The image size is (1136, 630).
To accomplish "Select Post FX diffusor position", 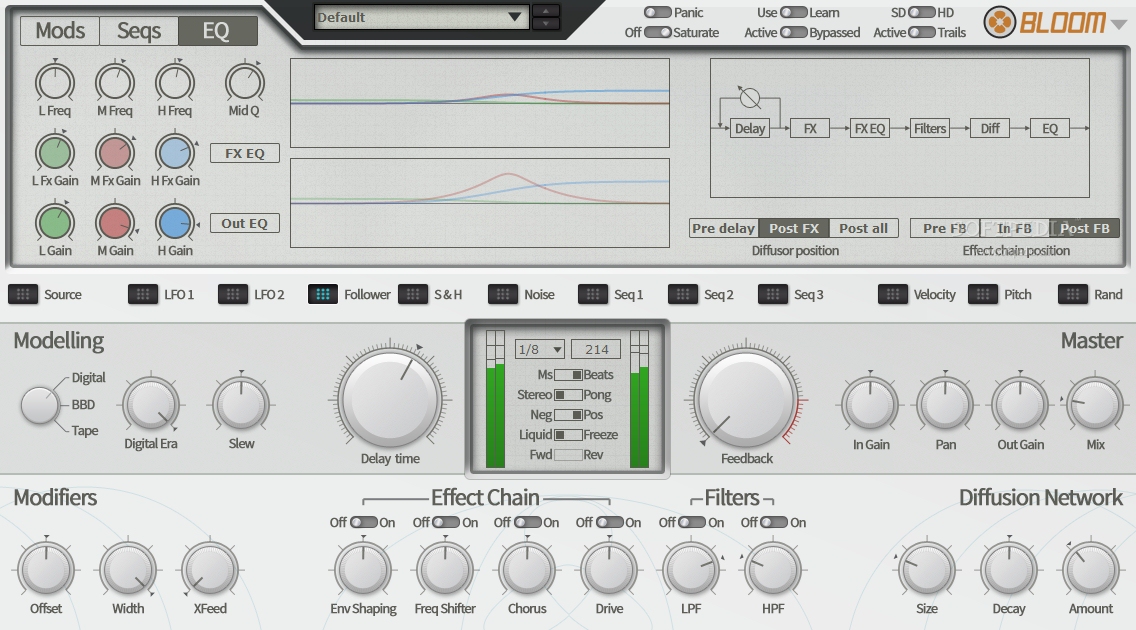I will click(793, 228).
